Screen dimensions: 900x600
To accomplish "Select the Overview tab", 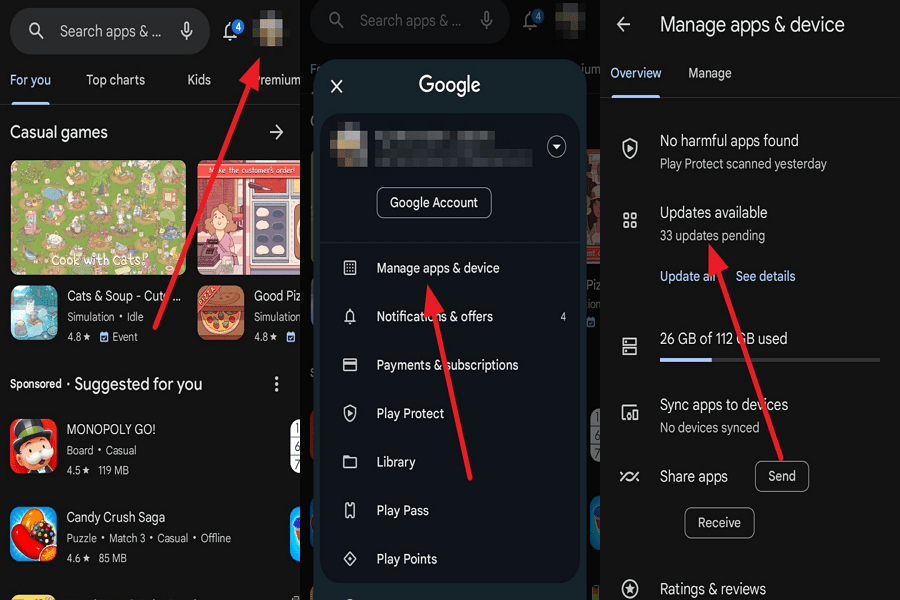I will (x=635, y=73).
